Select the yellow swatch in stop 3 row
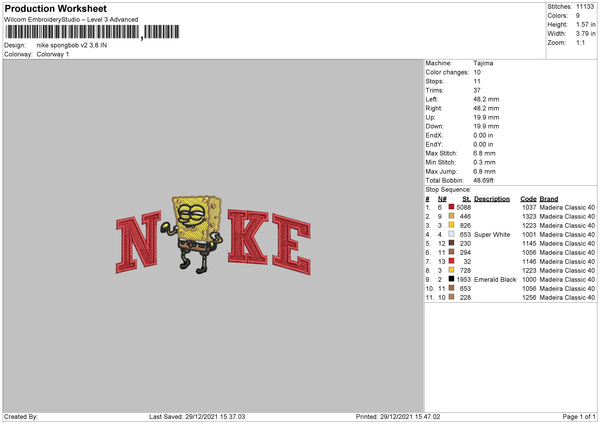600x424 pixels. (x=451, y=225)
